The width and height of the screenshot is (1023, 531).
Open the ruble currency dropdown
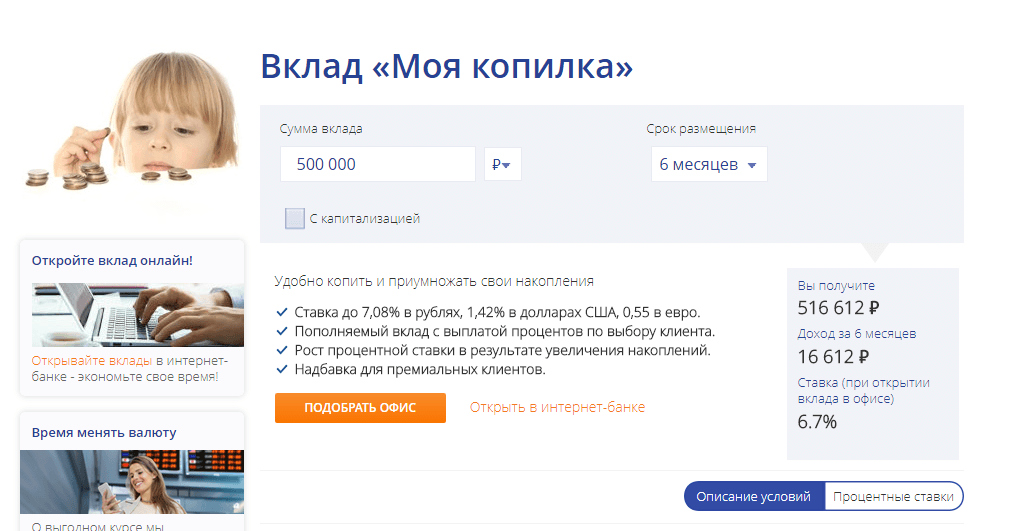(x=503, y=165)
